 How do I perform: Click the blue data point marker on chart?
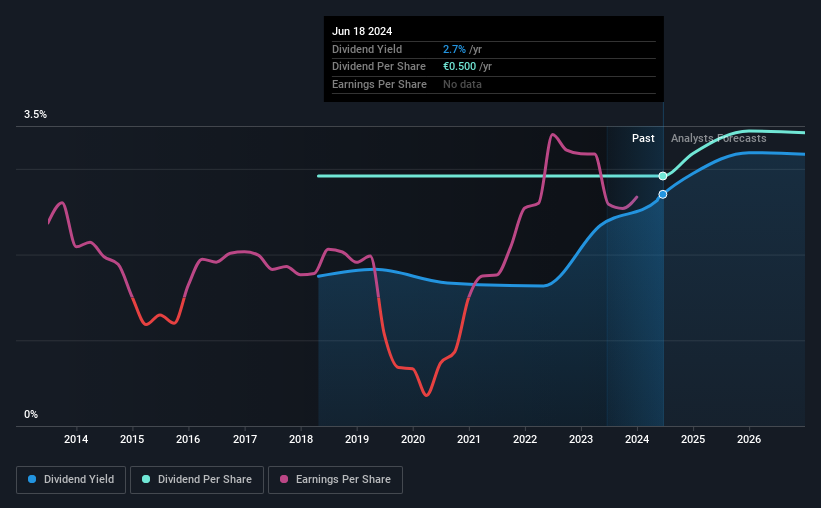tap(663, 194)
